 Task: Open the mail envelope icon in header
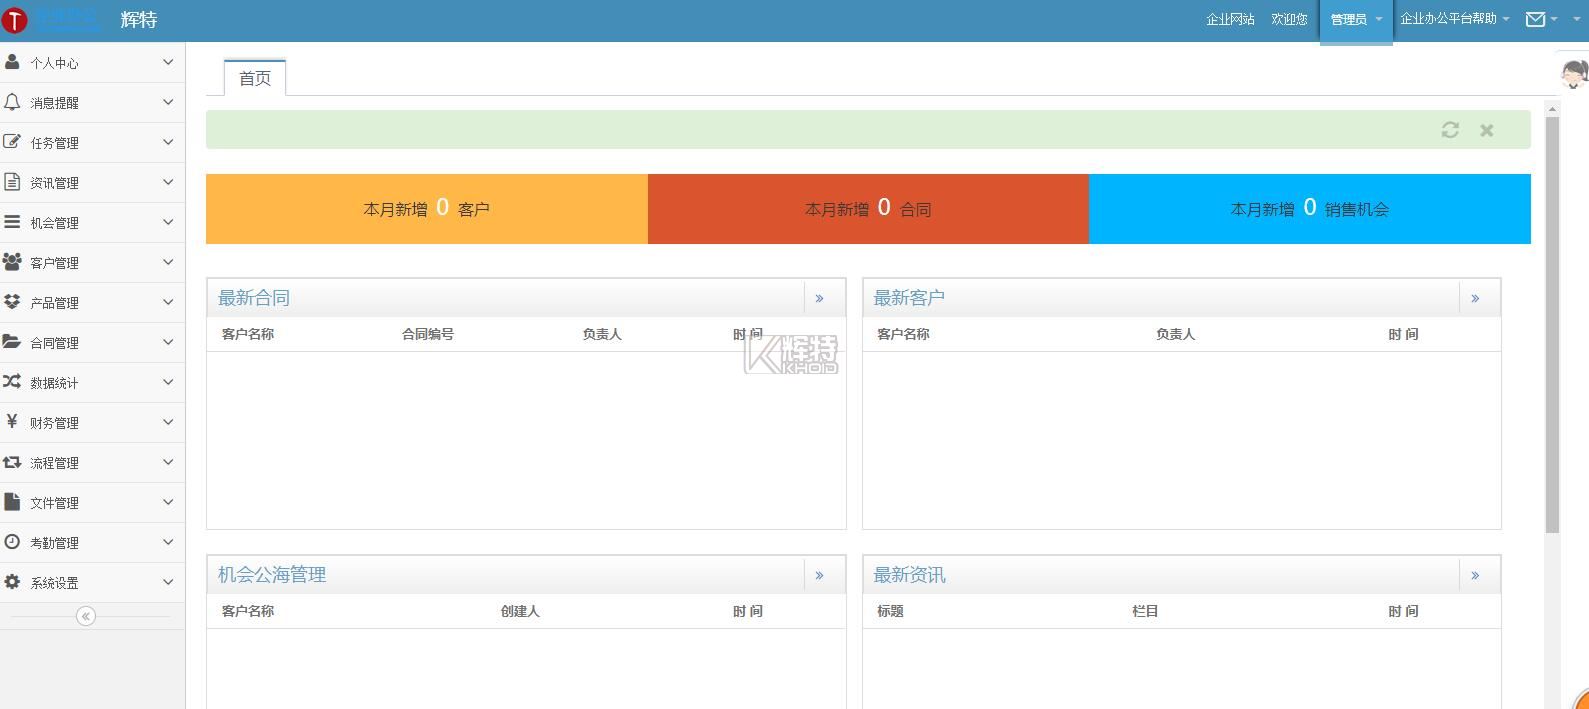pos(1535,19)
